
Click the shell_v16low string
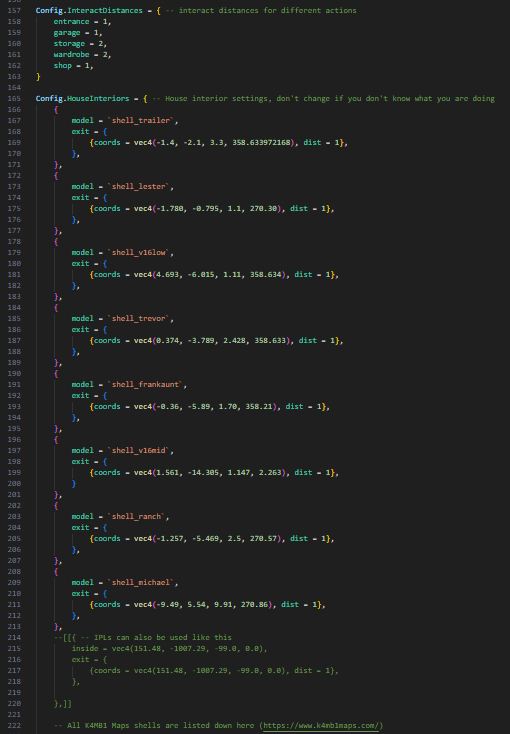[140, 252]
